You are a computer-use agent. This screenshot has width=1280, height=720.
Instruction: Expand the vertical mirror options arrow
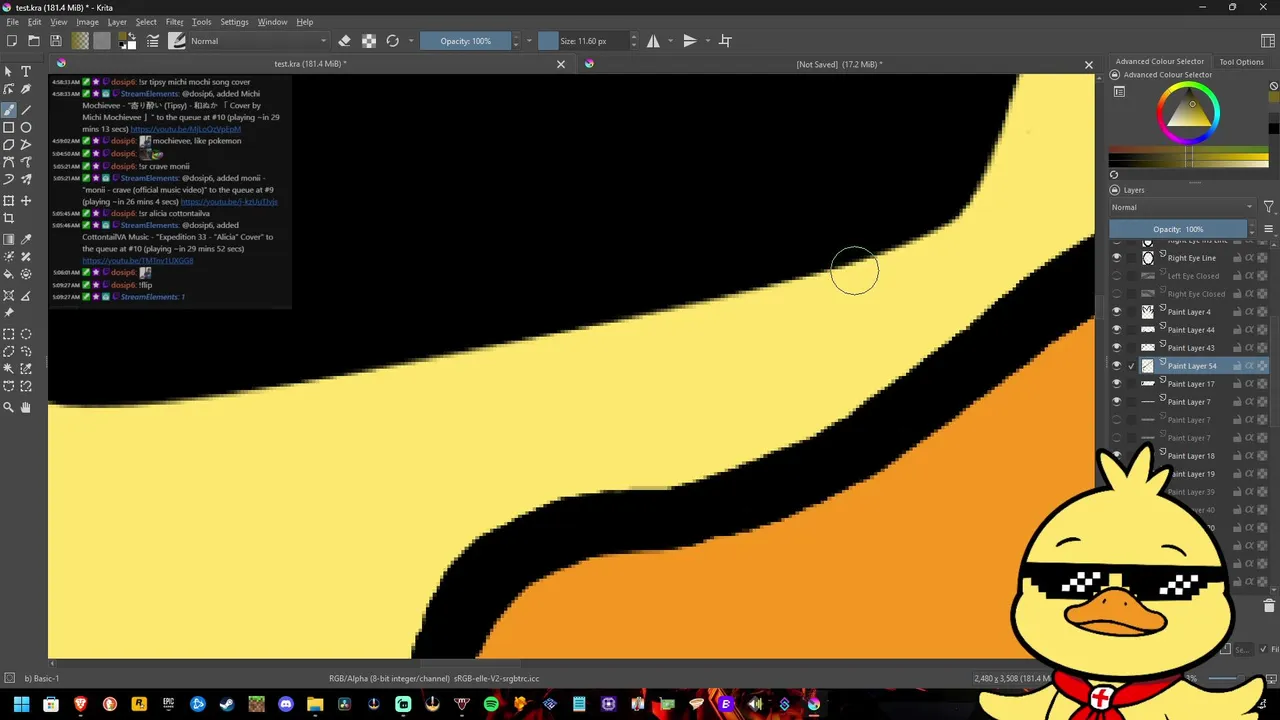(x=707, y=41)
